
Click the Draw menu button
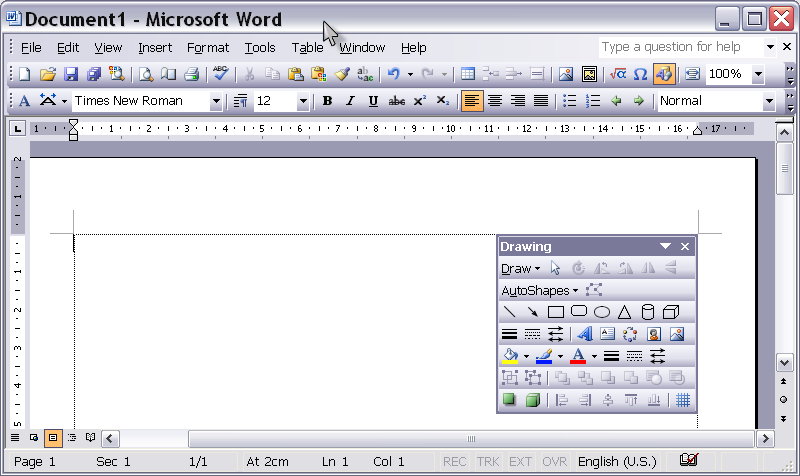(520, 268)
